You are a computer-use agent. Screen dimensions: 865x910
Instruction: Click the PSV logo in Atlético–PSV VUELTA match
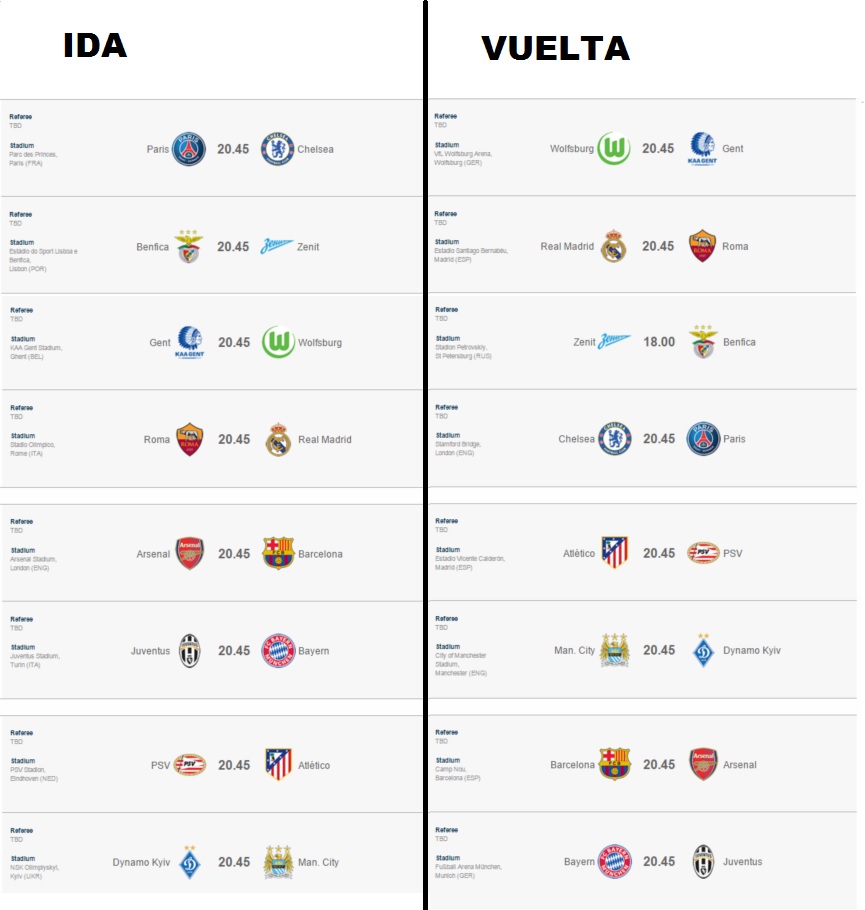click(x=703, y=553)
